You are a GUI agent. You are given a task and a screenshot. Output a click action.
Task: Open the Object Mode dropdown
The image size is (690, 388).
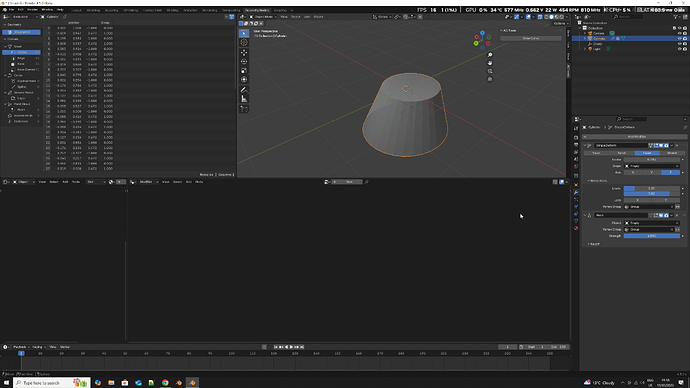click(x=262, y=17)
